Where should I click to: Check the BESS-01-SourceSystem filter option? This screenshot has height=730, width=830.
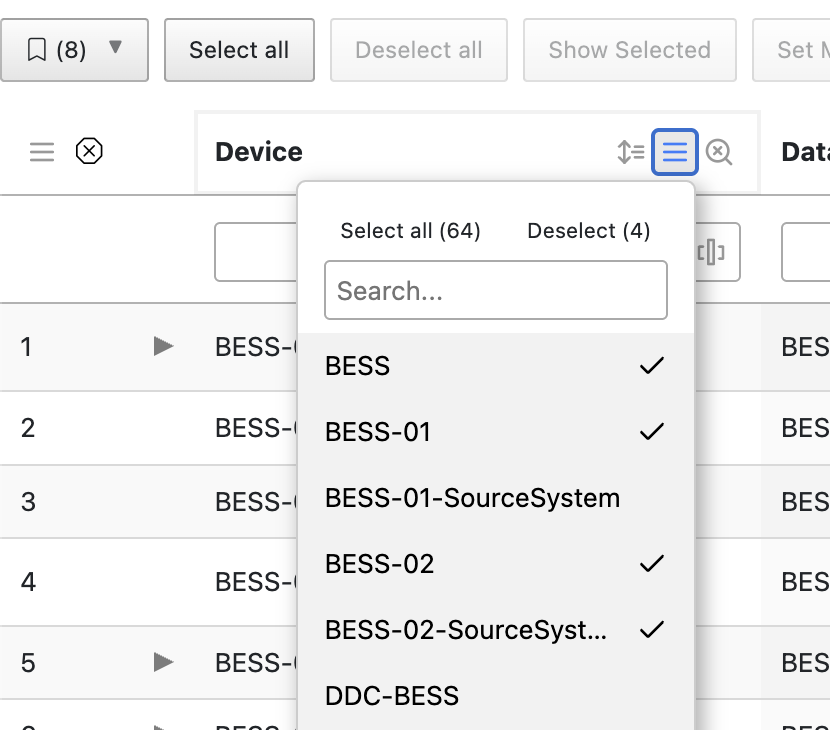click(x=495, y=498)
